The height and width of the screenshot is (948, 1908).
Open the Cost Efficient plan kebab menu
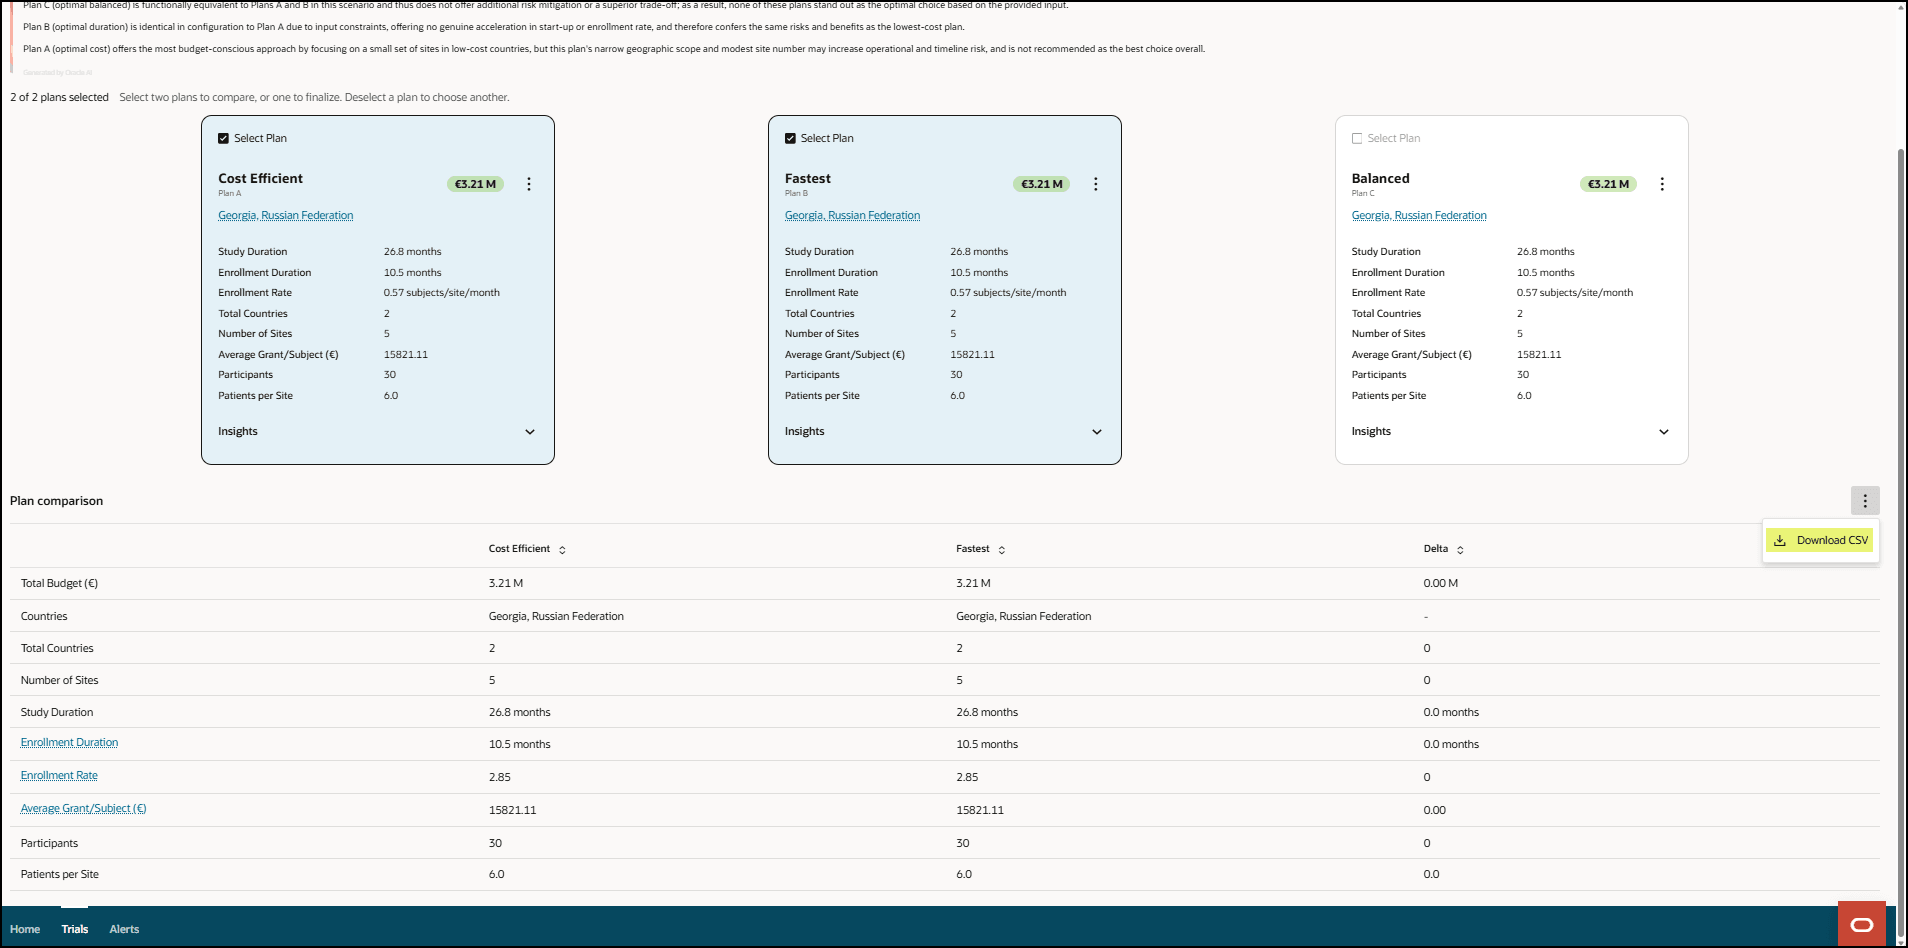(529, 184)
